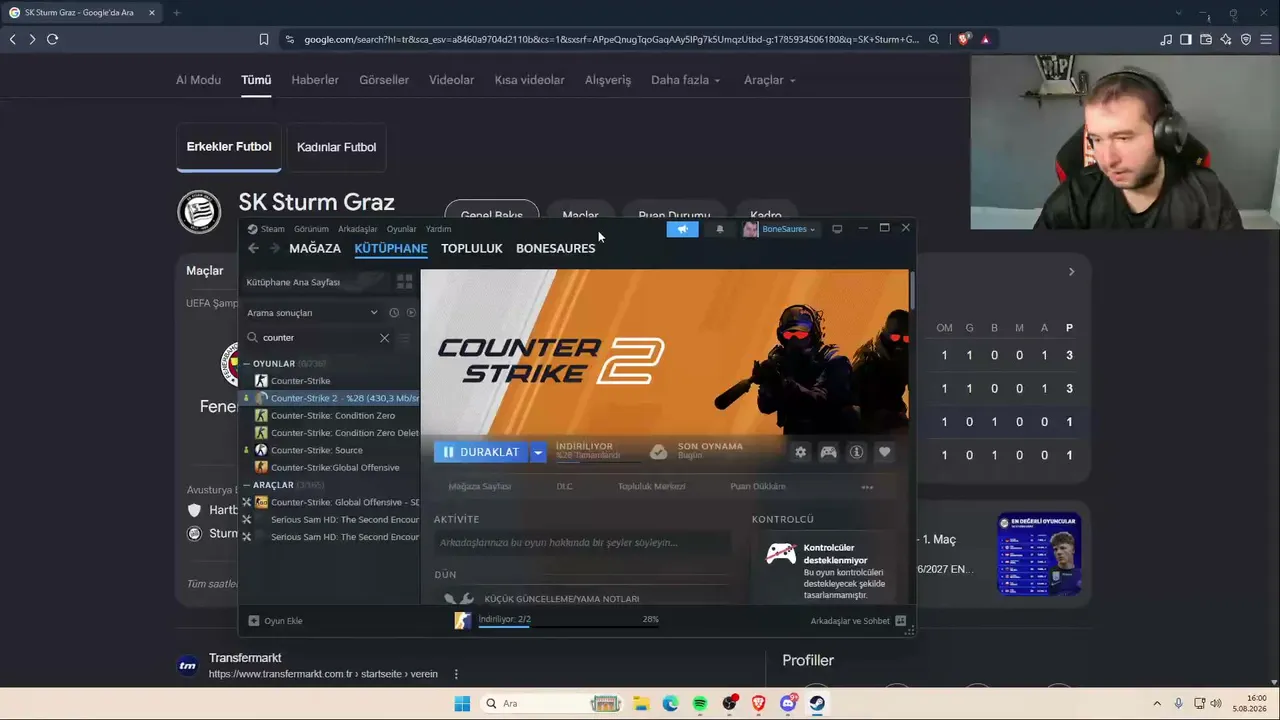Show Counter-Strike 2 game info icon

[856, 452]
